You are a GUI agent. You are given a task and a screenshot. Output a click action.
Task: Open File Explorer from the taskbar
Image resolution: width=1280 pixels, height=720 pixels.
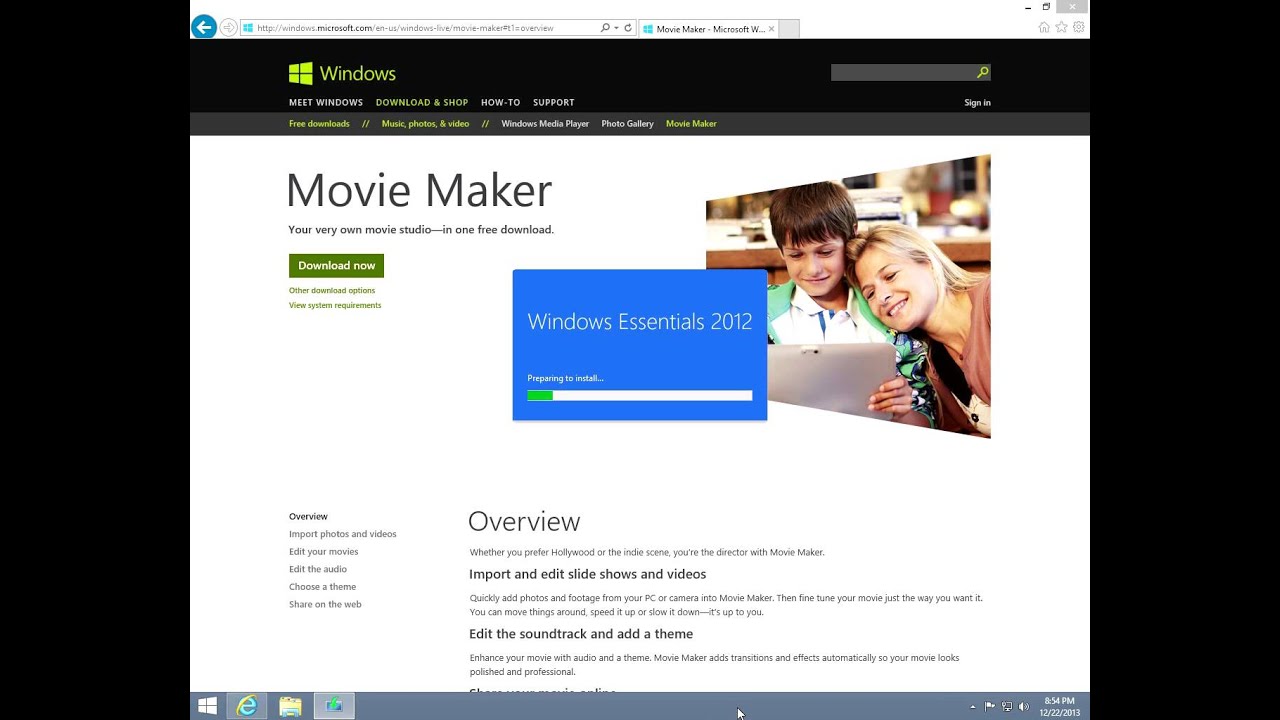pos(290,706)
